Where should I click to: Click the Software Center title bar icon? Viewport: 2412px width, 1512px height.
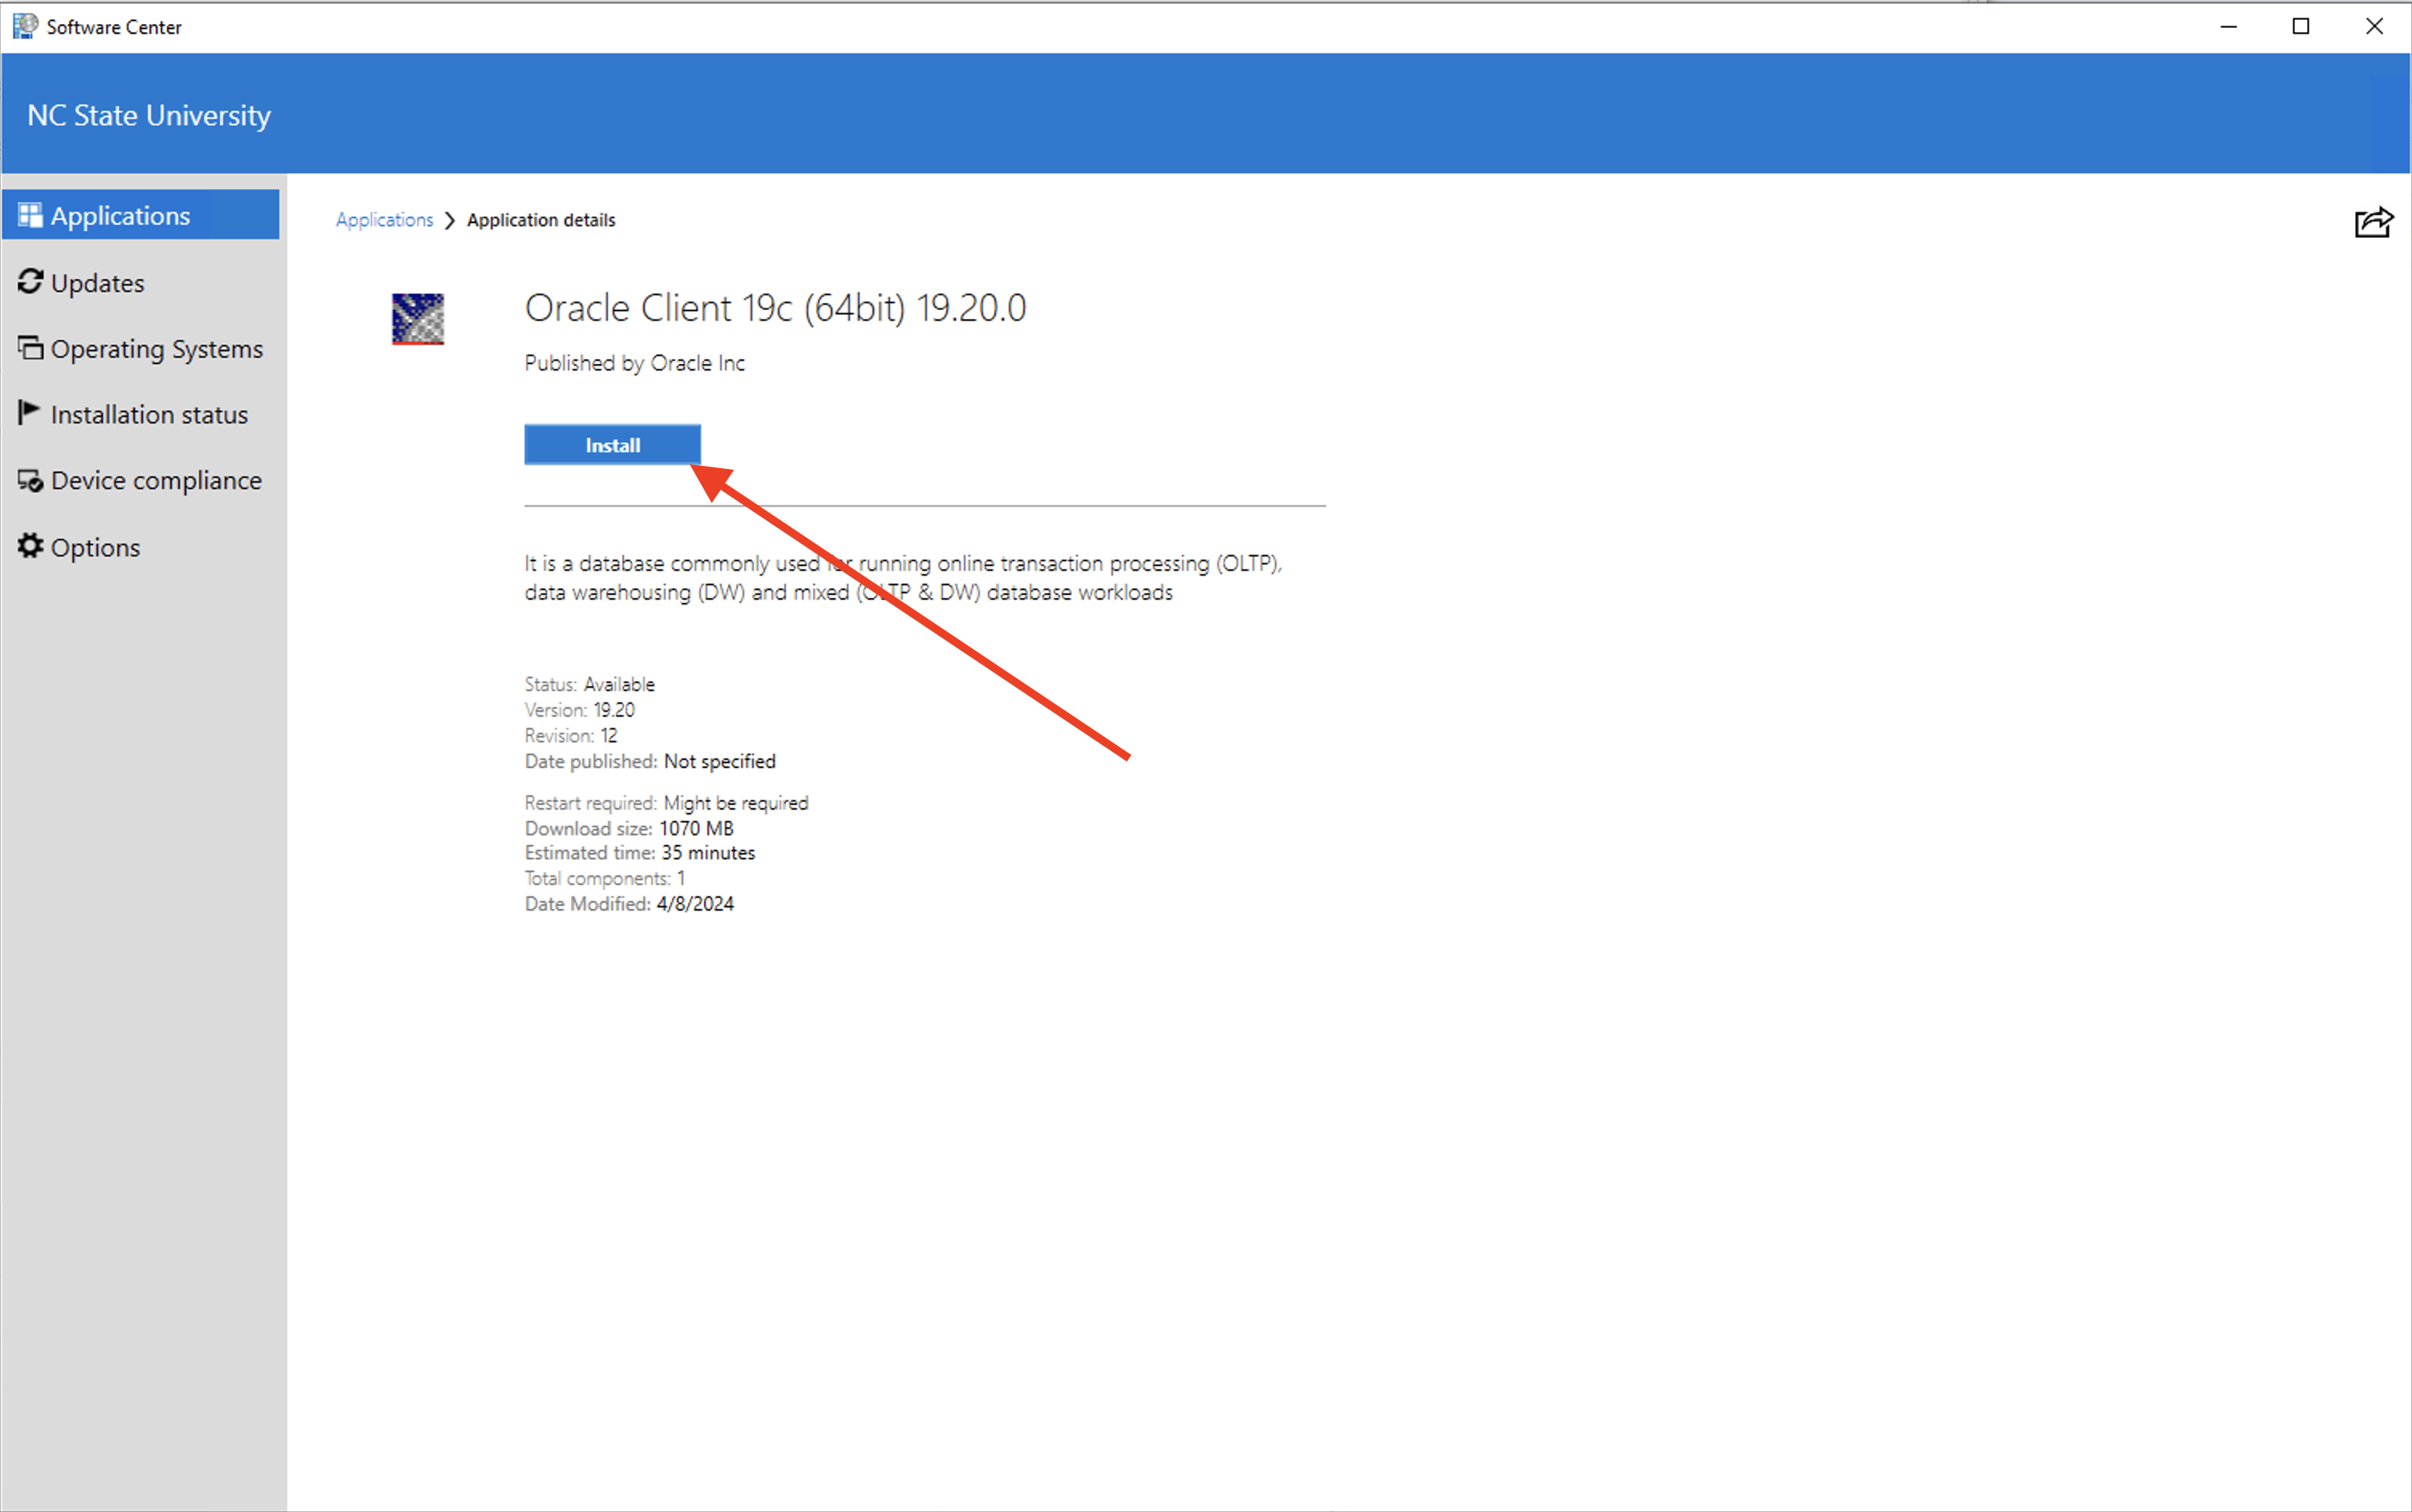[25, 26]
